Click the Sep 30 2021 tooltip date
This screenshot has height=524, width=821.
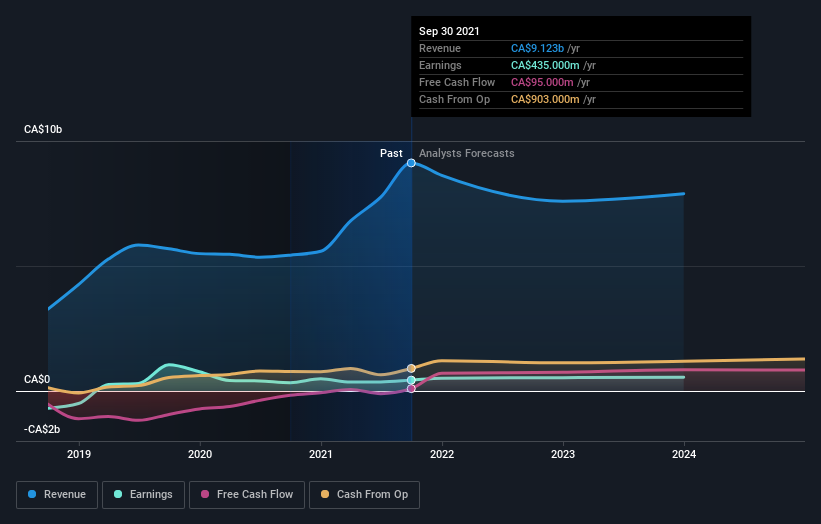pos(449,31)
